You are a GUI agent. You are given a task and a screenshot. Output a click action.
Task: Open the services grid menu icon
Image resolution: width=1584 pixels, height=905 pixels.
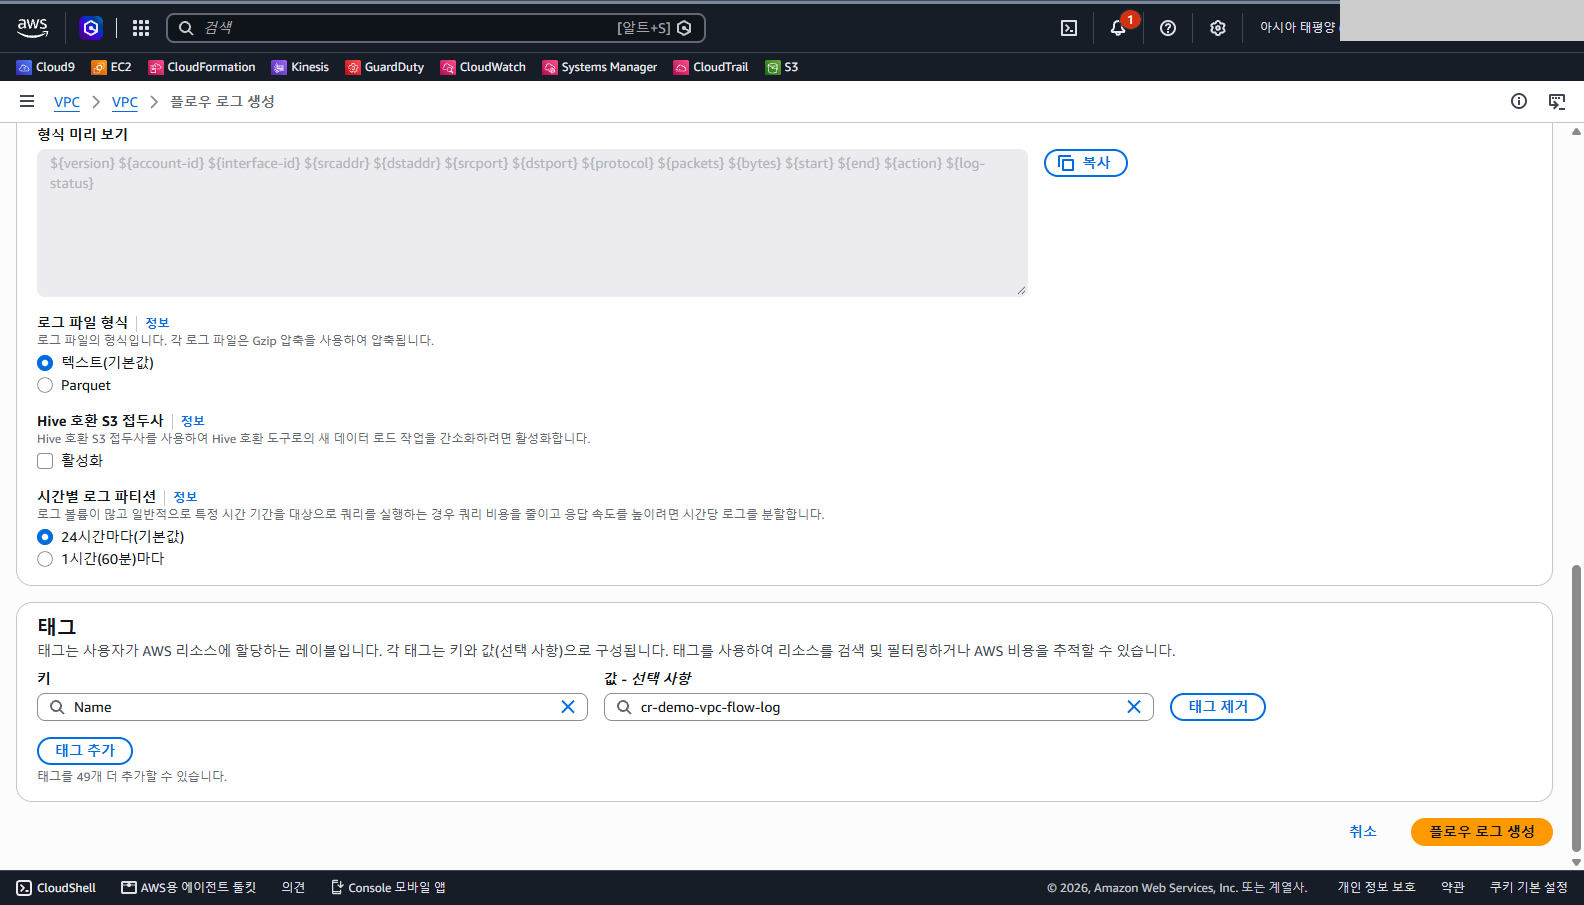tap(141, 28)
